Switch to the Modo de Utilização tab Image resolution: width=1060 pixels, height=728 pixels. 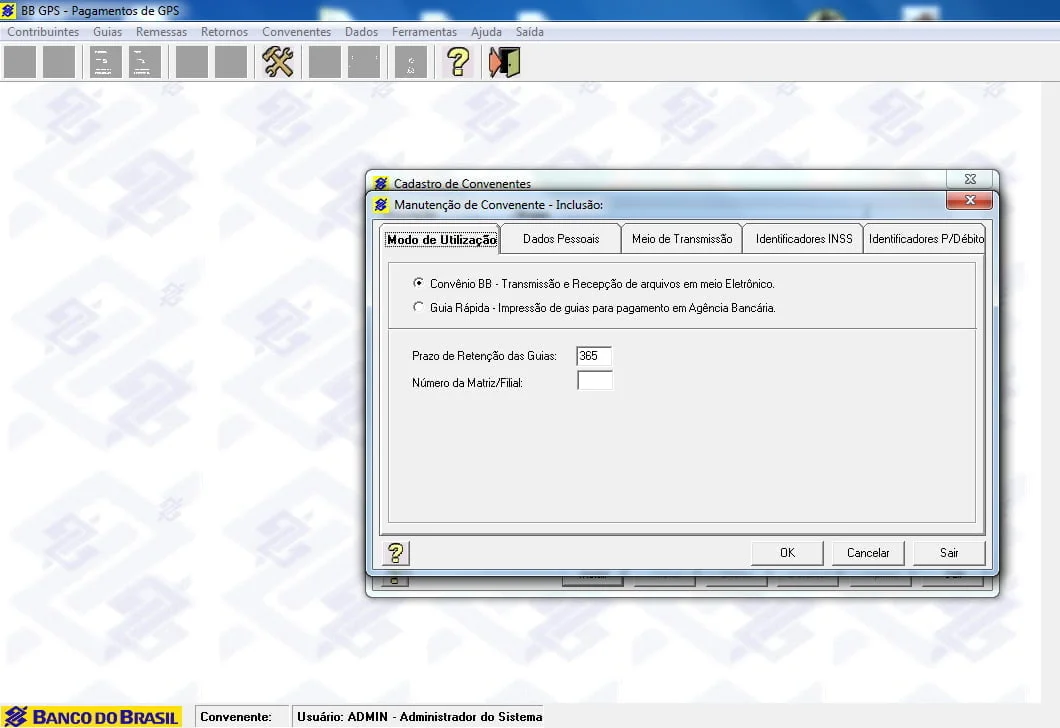click(441, 239)
